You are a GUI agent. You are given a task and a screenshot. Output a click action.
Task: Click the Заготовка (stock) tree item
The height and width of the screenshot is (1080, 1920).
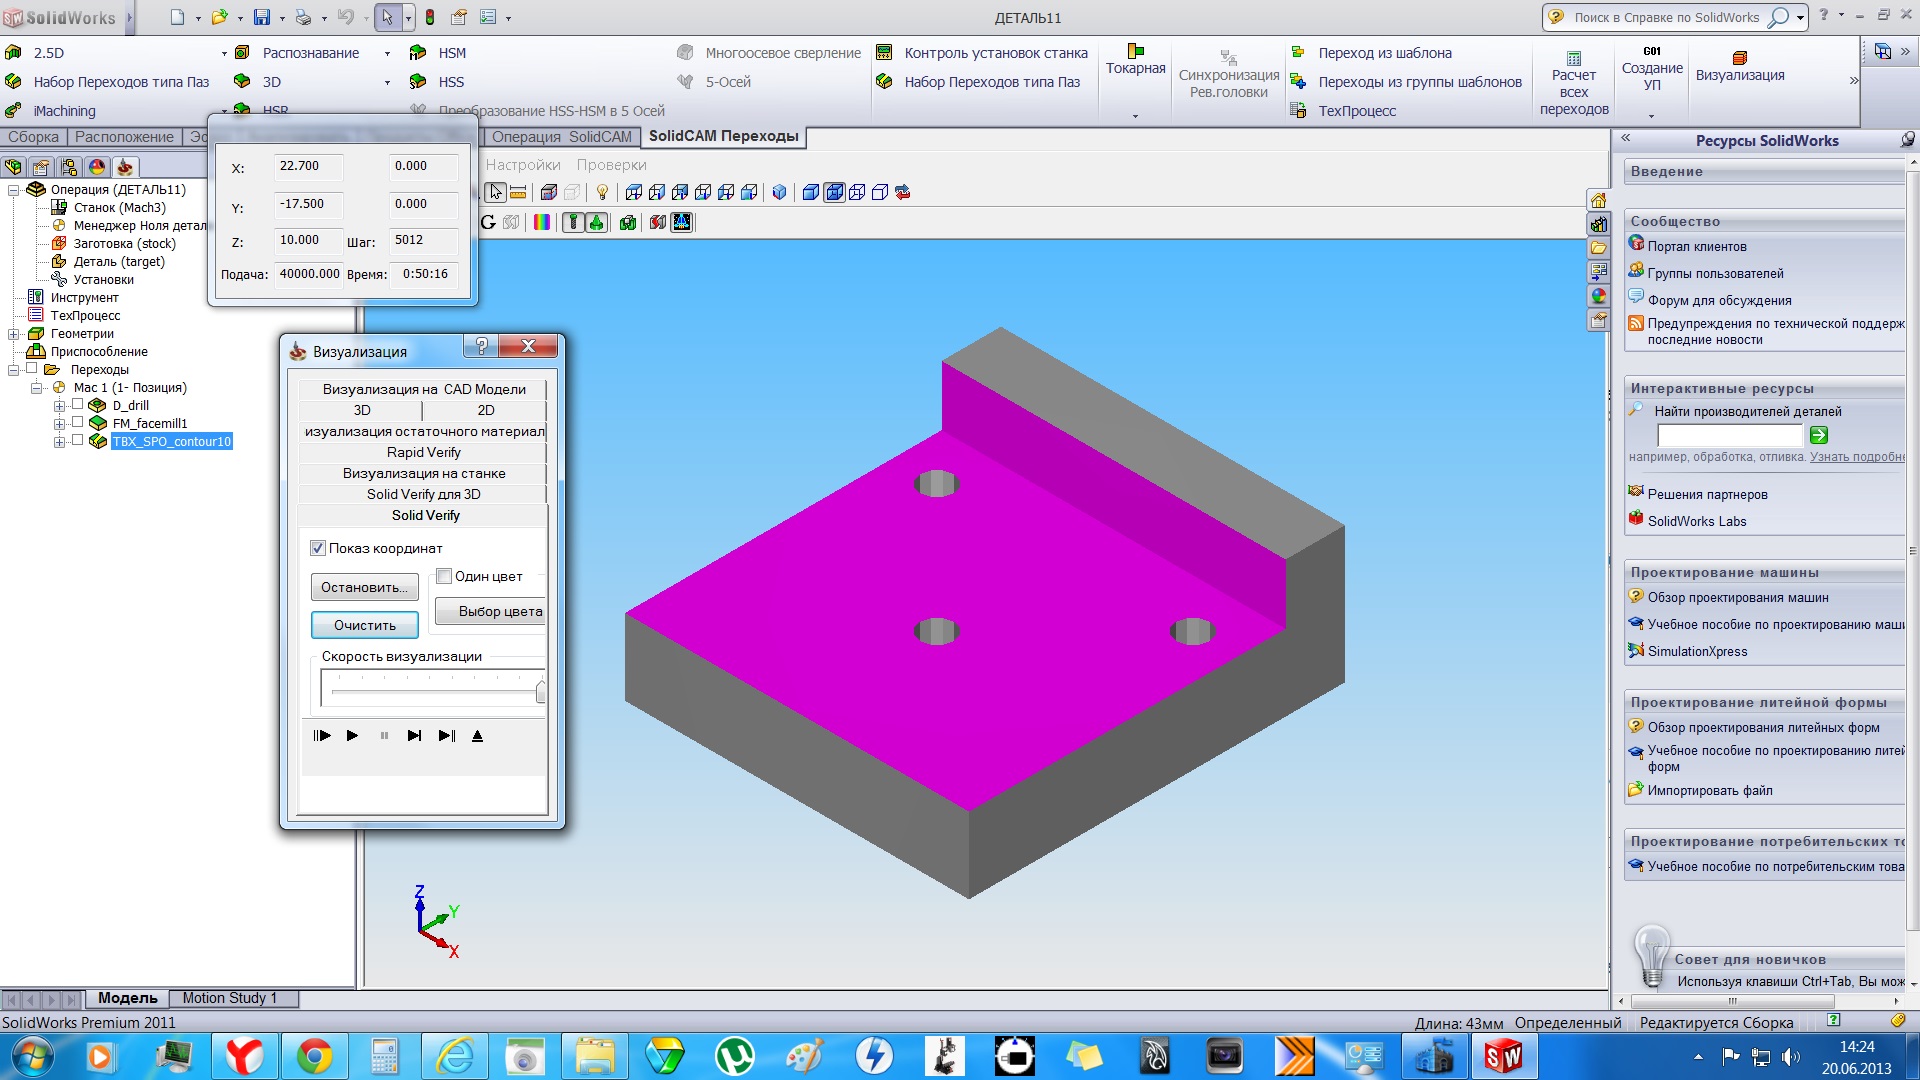(124, 244)
